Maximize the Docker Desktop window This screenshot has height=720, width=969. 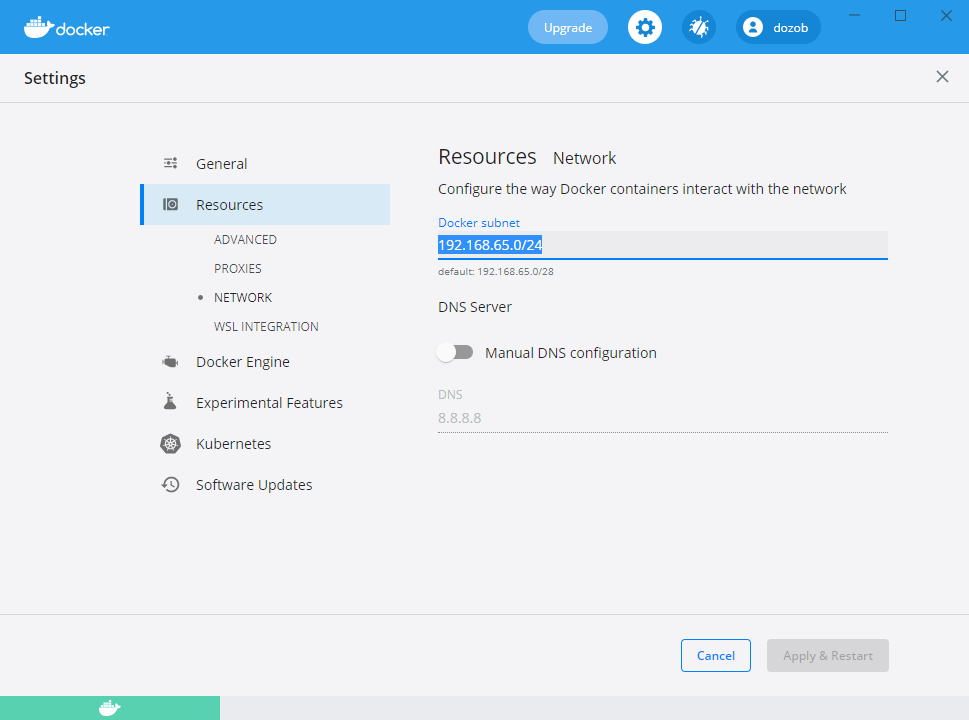(x=900, y=15)
